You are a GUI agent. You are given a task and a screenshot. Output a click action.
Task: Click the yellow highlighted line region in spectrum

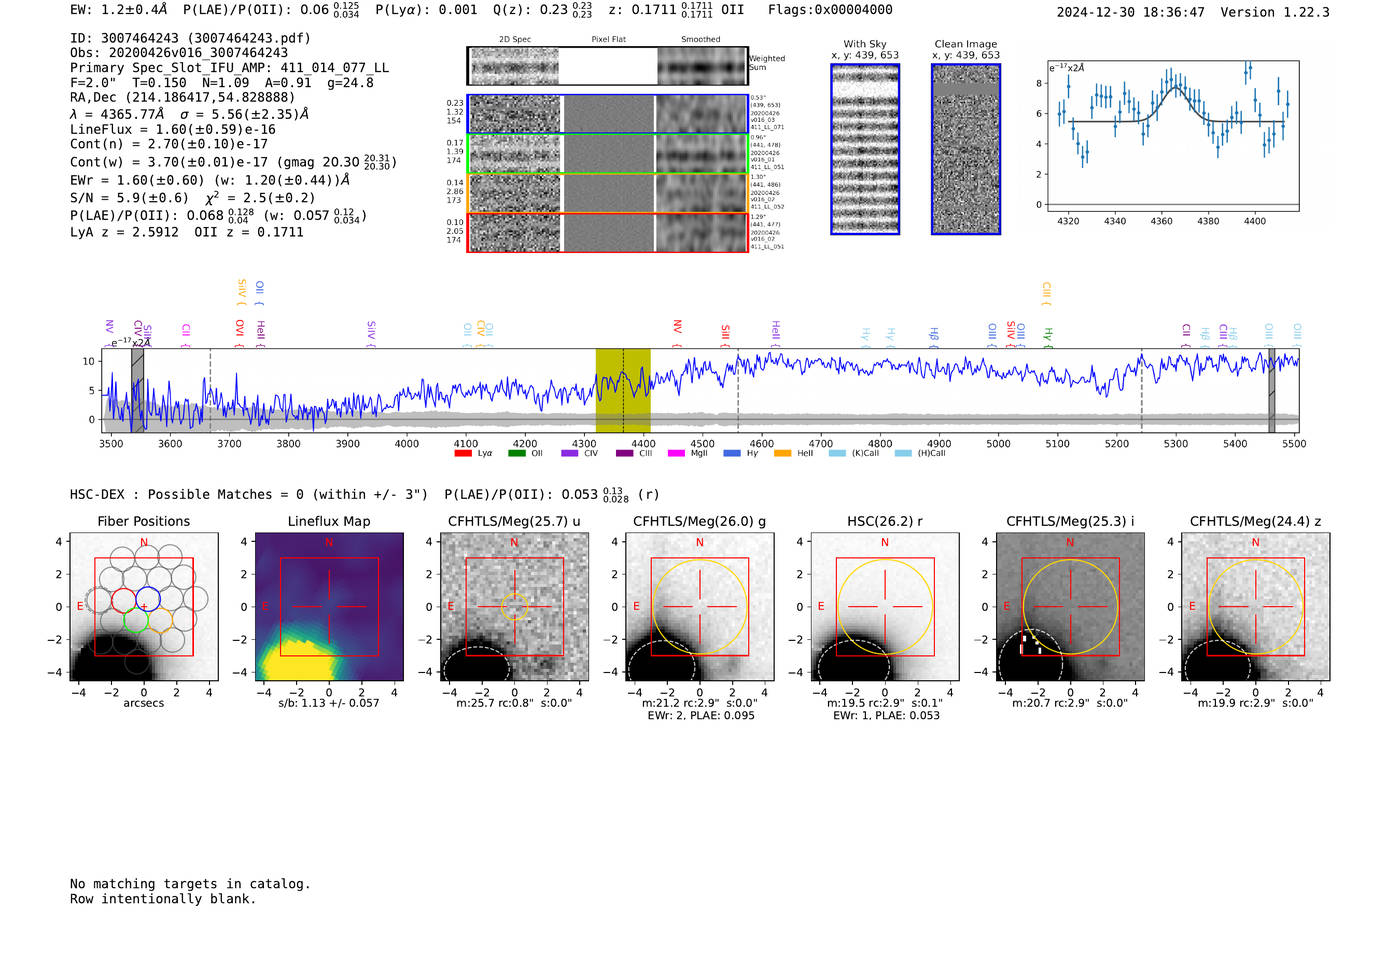pyautogui.click(x=623, y=390)
